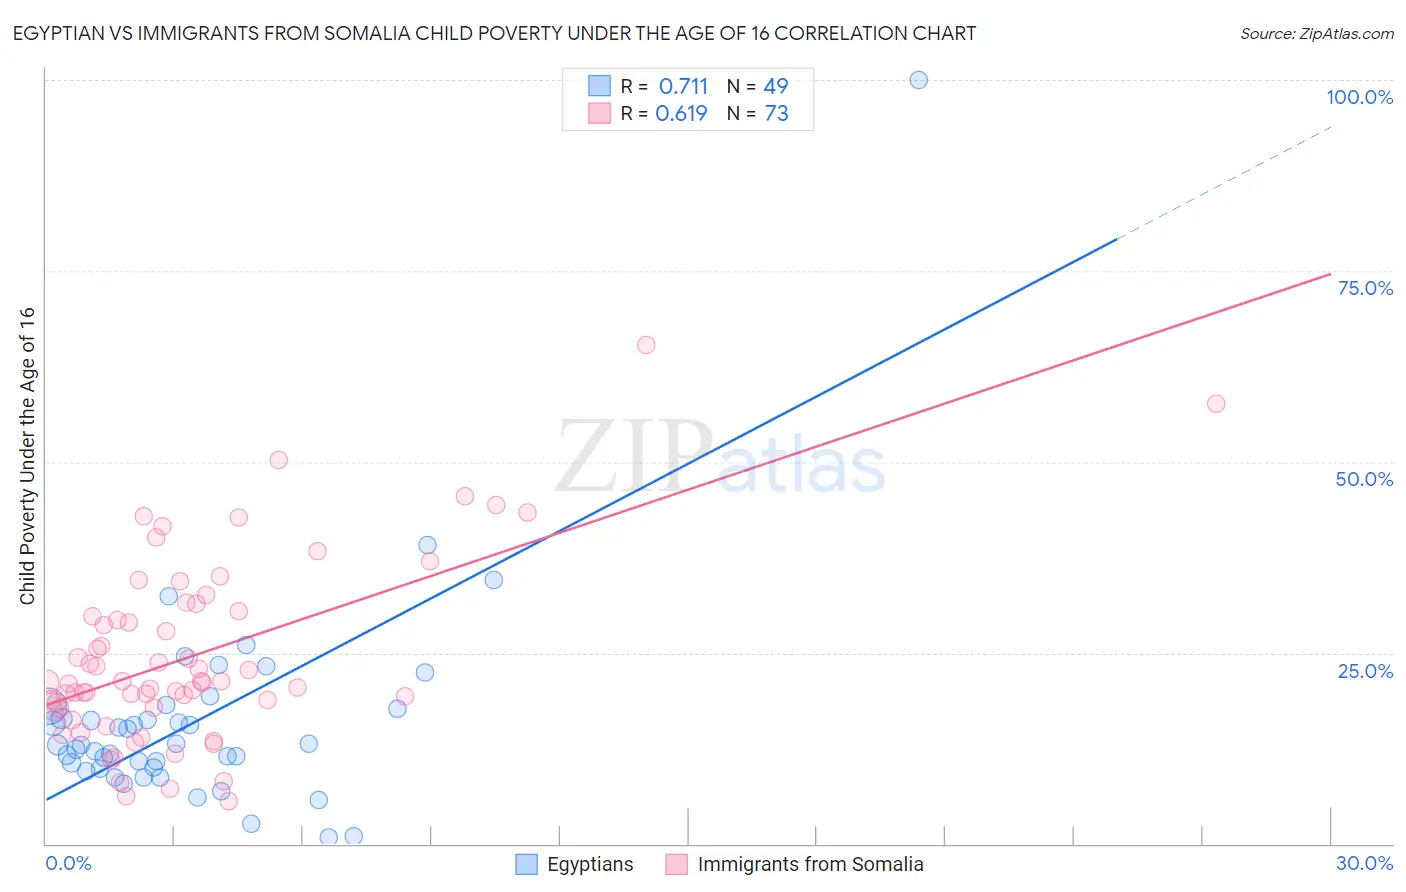Click the pink swatch beside R = 0.619

pyautogui.click(x=599, y=113)
